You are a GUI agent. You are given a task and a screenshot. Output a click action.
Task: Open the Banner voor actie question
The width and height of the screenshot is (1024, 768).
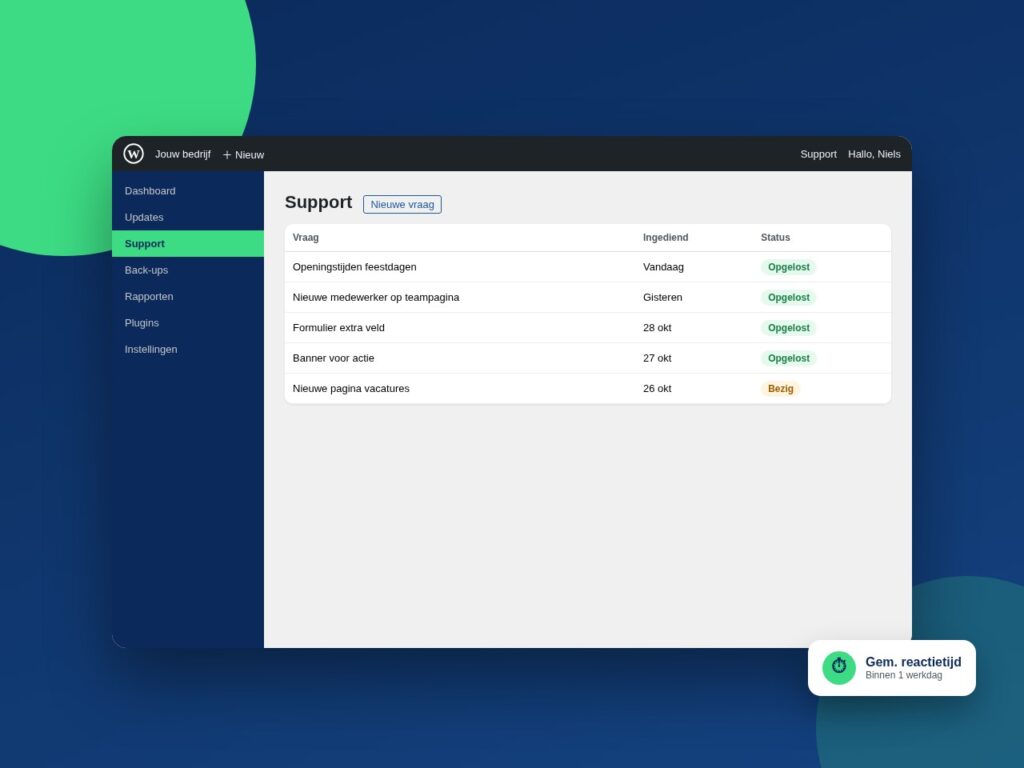tap(334, 358)
